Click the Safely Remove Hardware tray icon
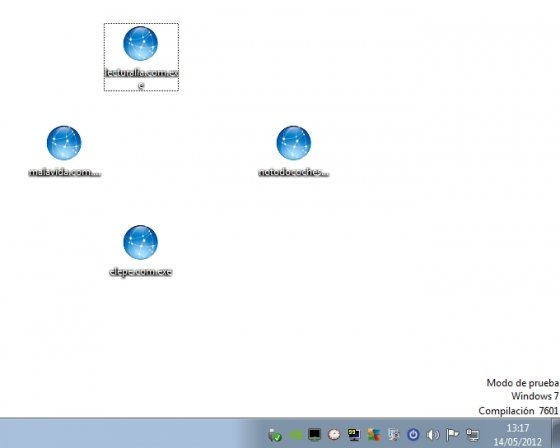 275,435
